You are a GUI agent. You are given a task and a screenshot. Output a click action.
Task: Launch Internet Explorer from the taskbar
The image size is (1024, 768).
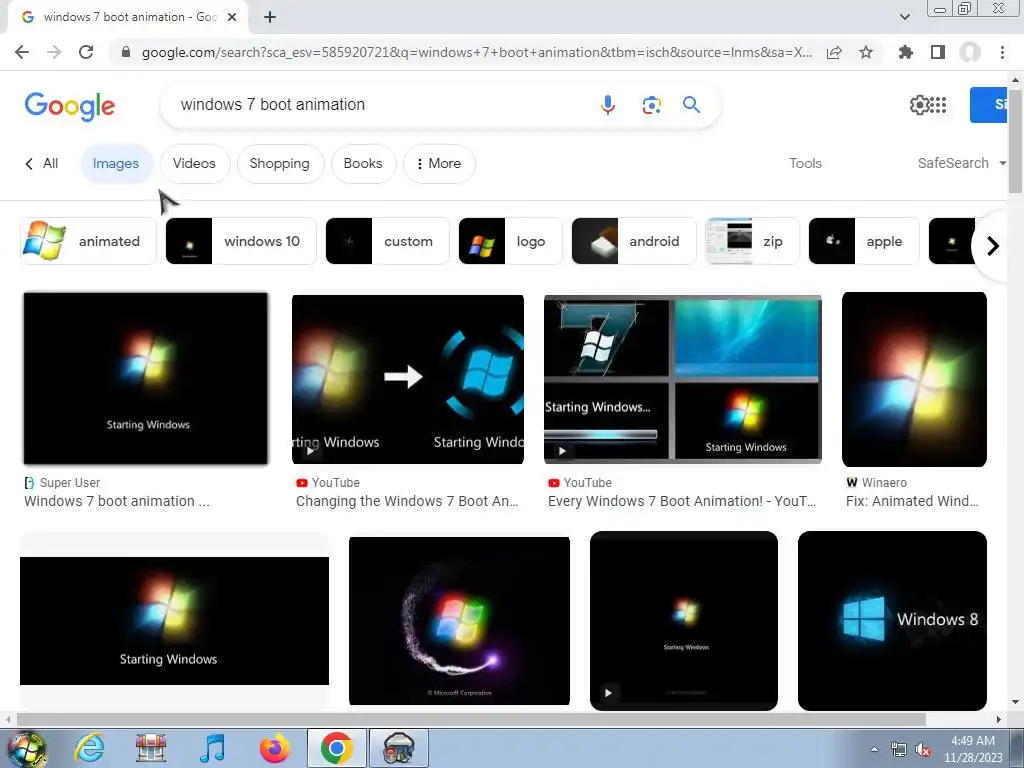coord(89,748)
